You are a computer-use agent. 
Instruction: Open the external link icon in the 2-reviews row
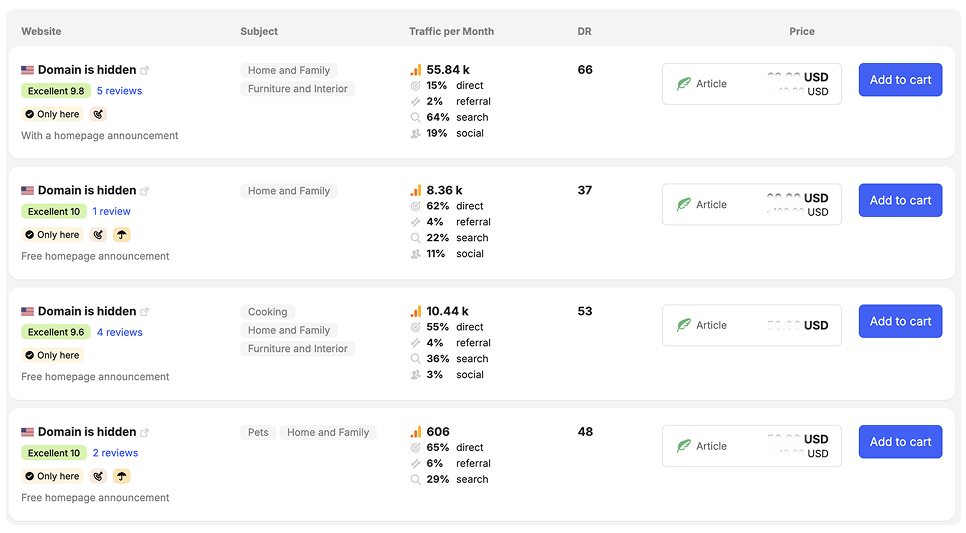click(145, 433)
